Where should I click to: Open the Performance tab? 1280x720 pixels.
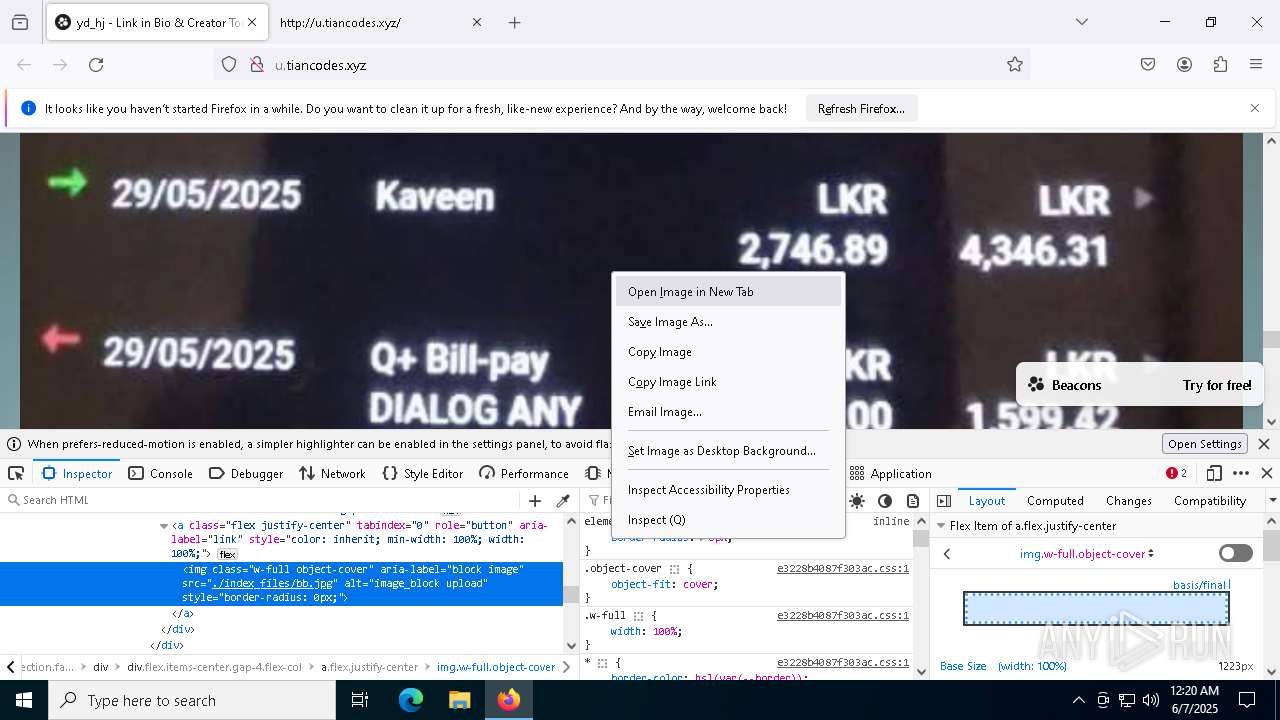point(524,473)
